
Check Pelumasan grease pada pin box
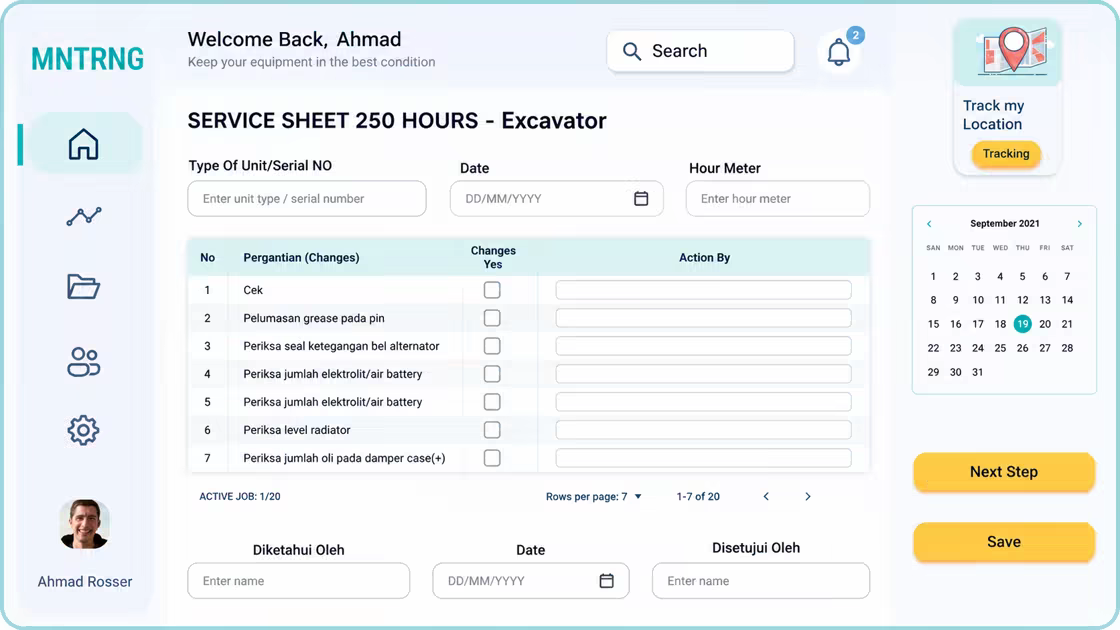pos(492,318)
